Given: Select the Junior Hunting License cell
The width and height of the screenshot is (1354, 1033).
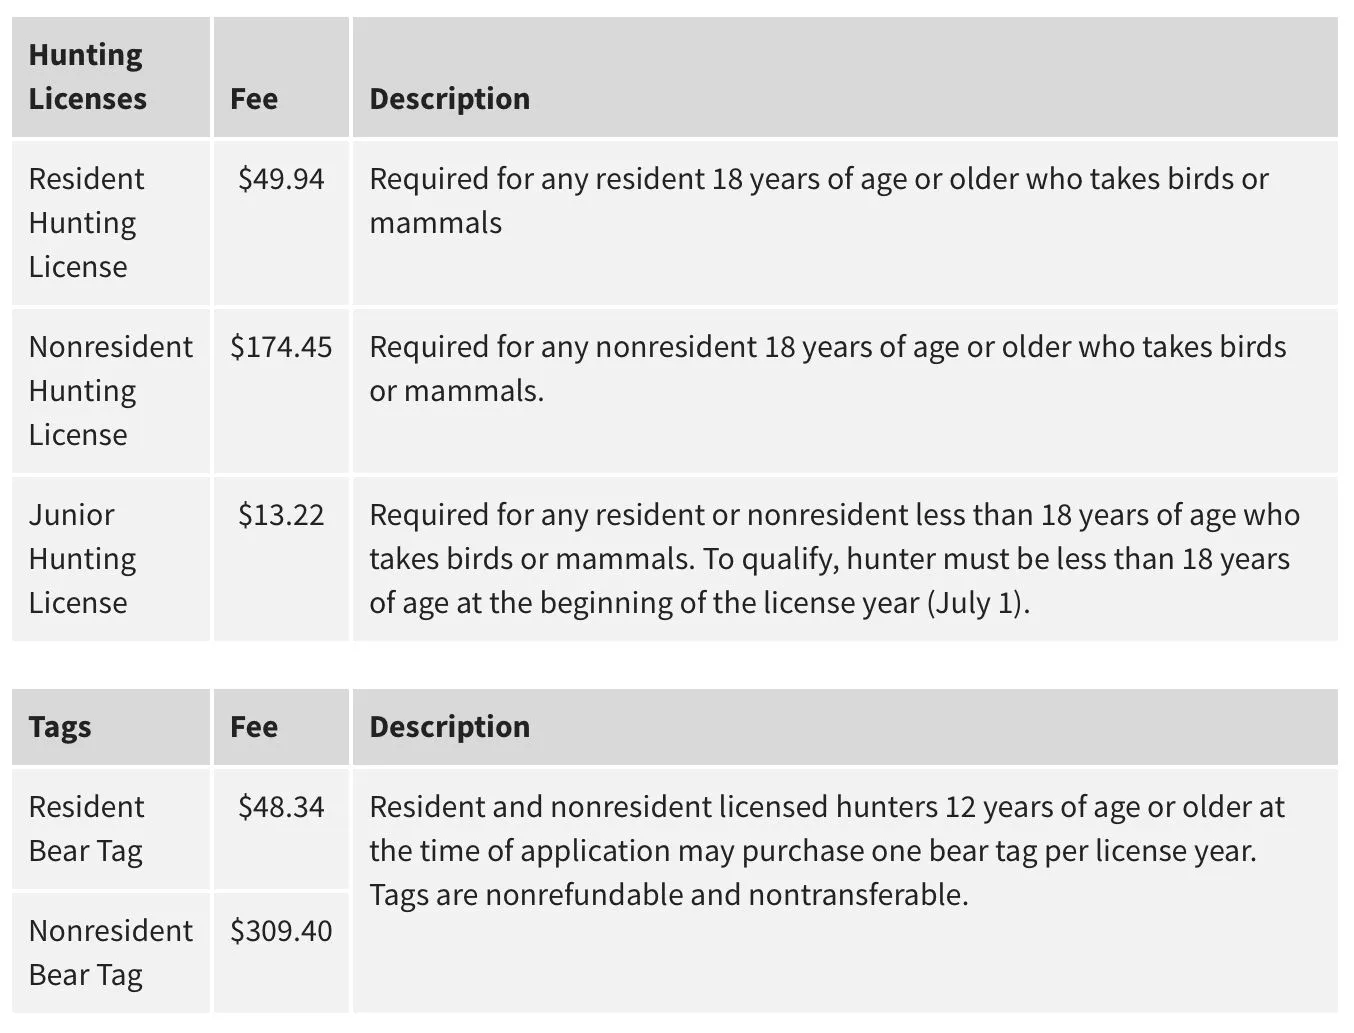Looking at the screenshot, I should 111,559.
